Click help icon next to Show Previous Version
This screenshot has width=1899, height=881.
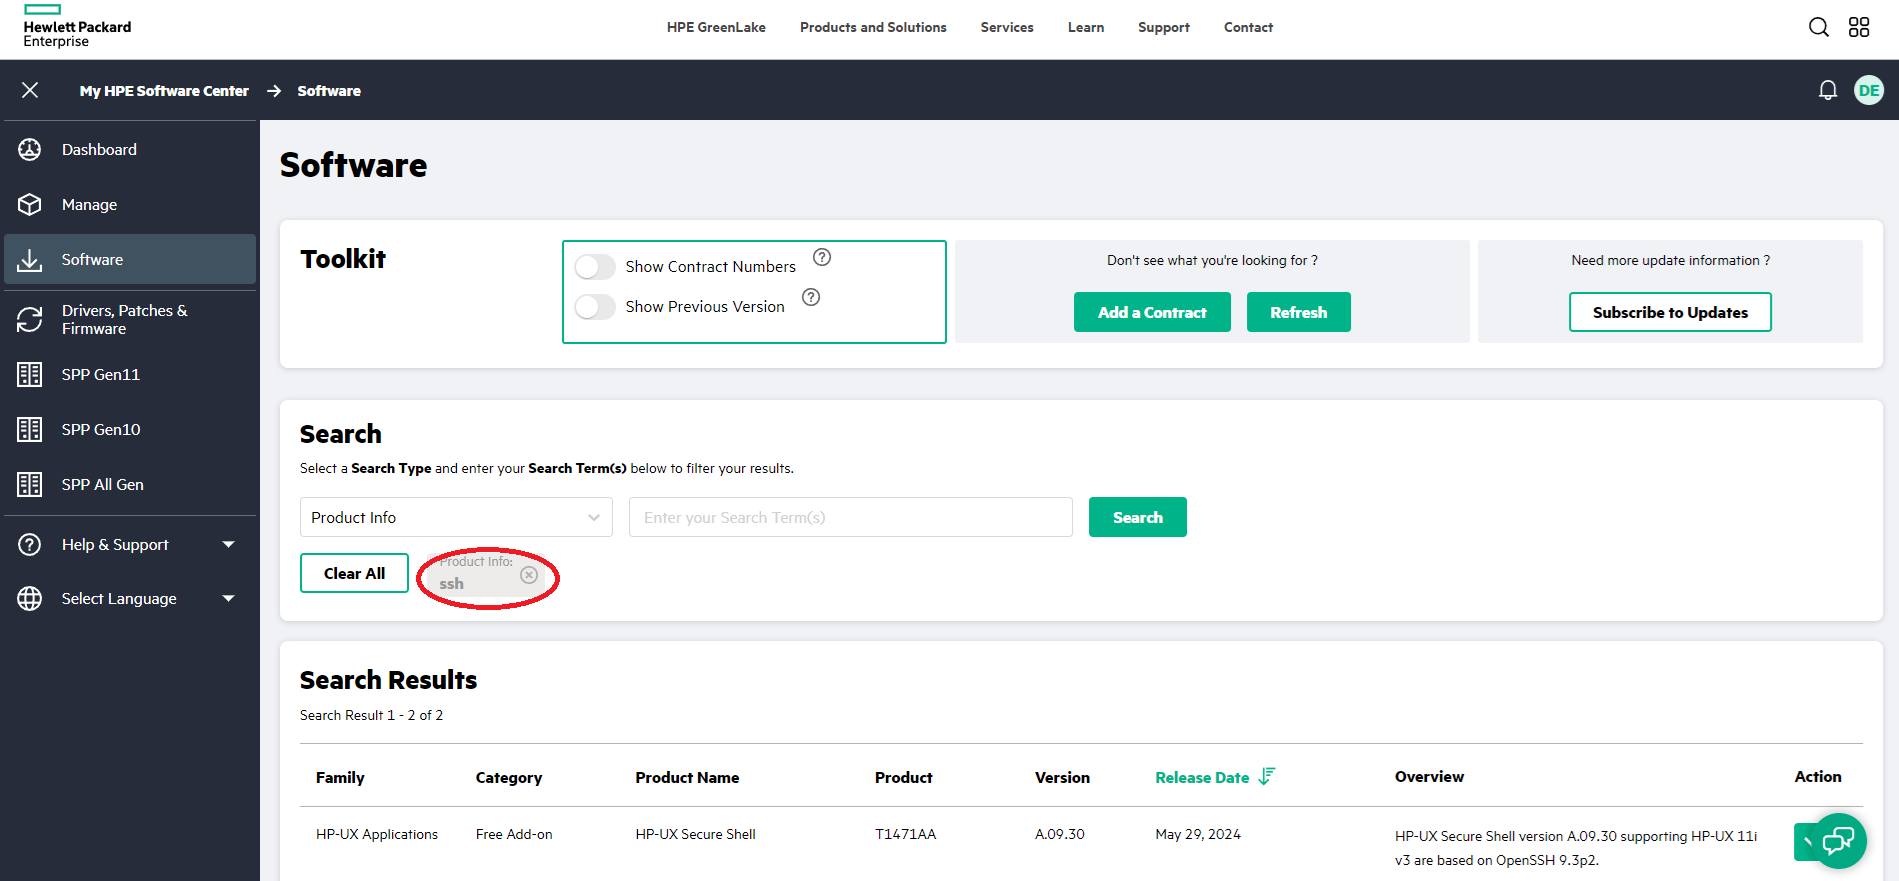(811, 297)
